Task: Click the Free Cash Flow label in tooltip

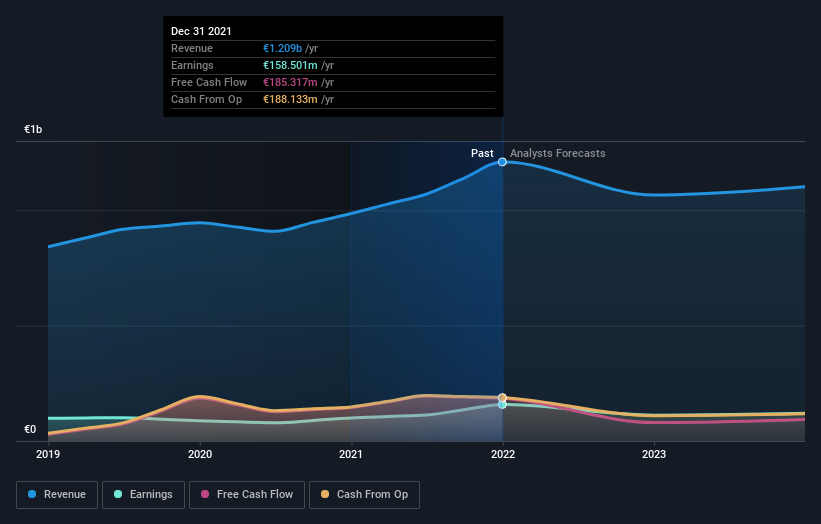Action: [x=209, y=82]
